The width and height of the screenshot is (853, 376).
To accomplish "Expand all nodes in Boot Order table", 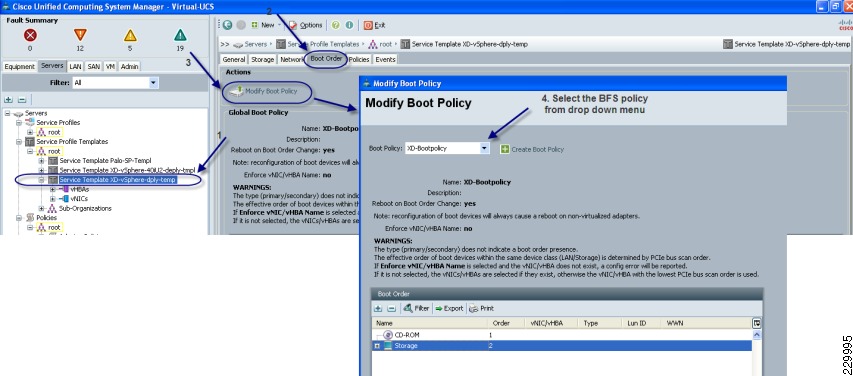I will pyautogui.click(x=378, y=309).
